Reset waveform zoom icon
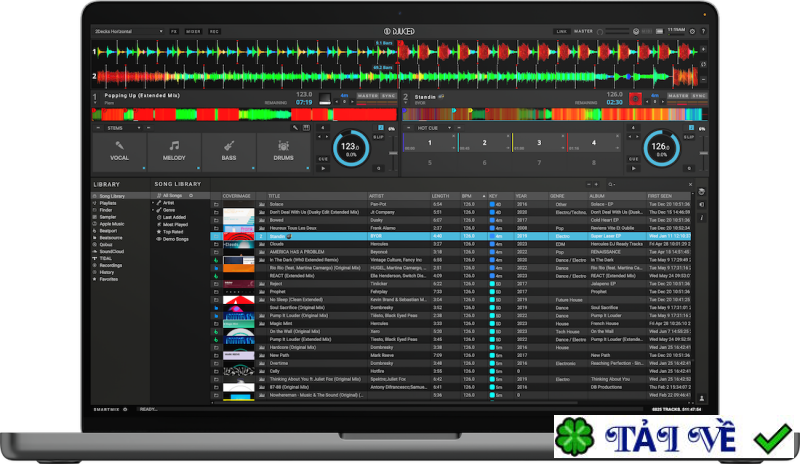The height and width of the screenshot is (464, 800). (703, 64)
